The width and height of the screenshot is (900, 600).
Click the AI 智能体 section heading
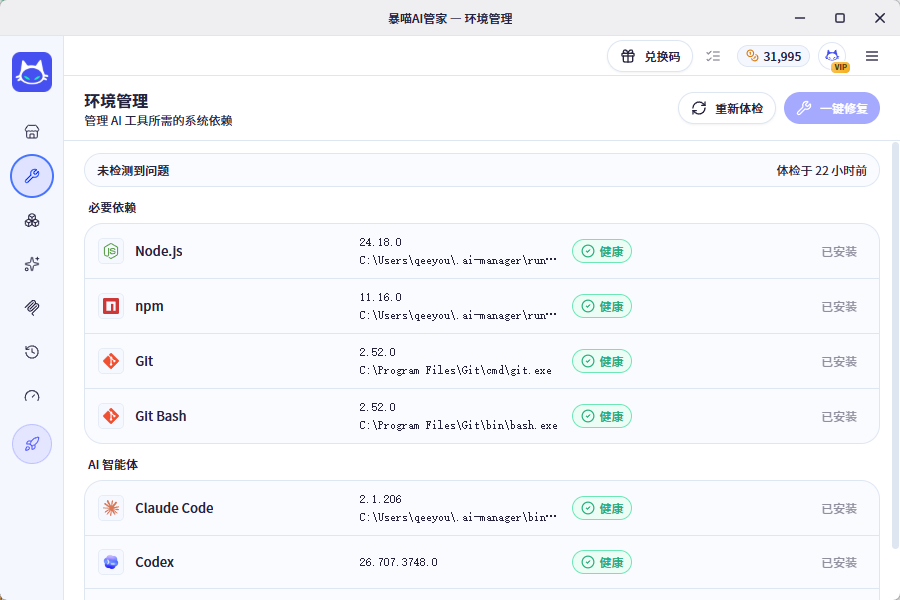(113, 464)
